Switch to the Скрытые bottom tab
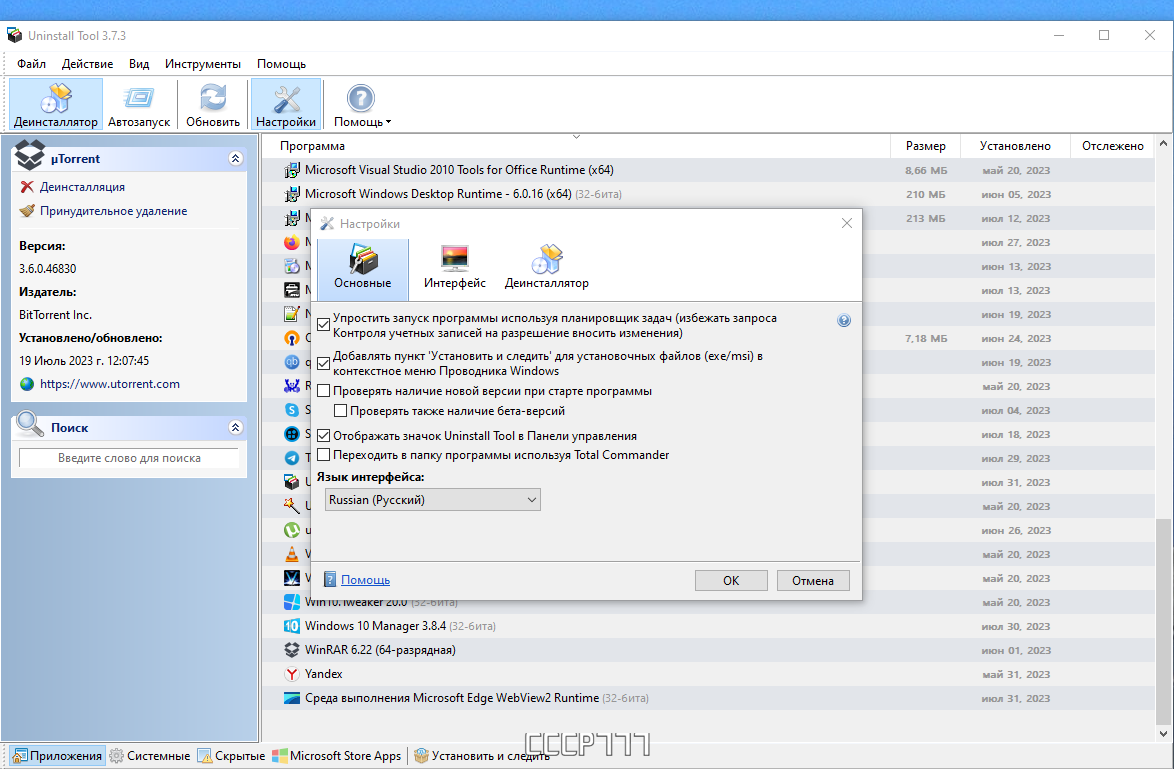This screenshot has height=769, width=1174. [231, 756]
